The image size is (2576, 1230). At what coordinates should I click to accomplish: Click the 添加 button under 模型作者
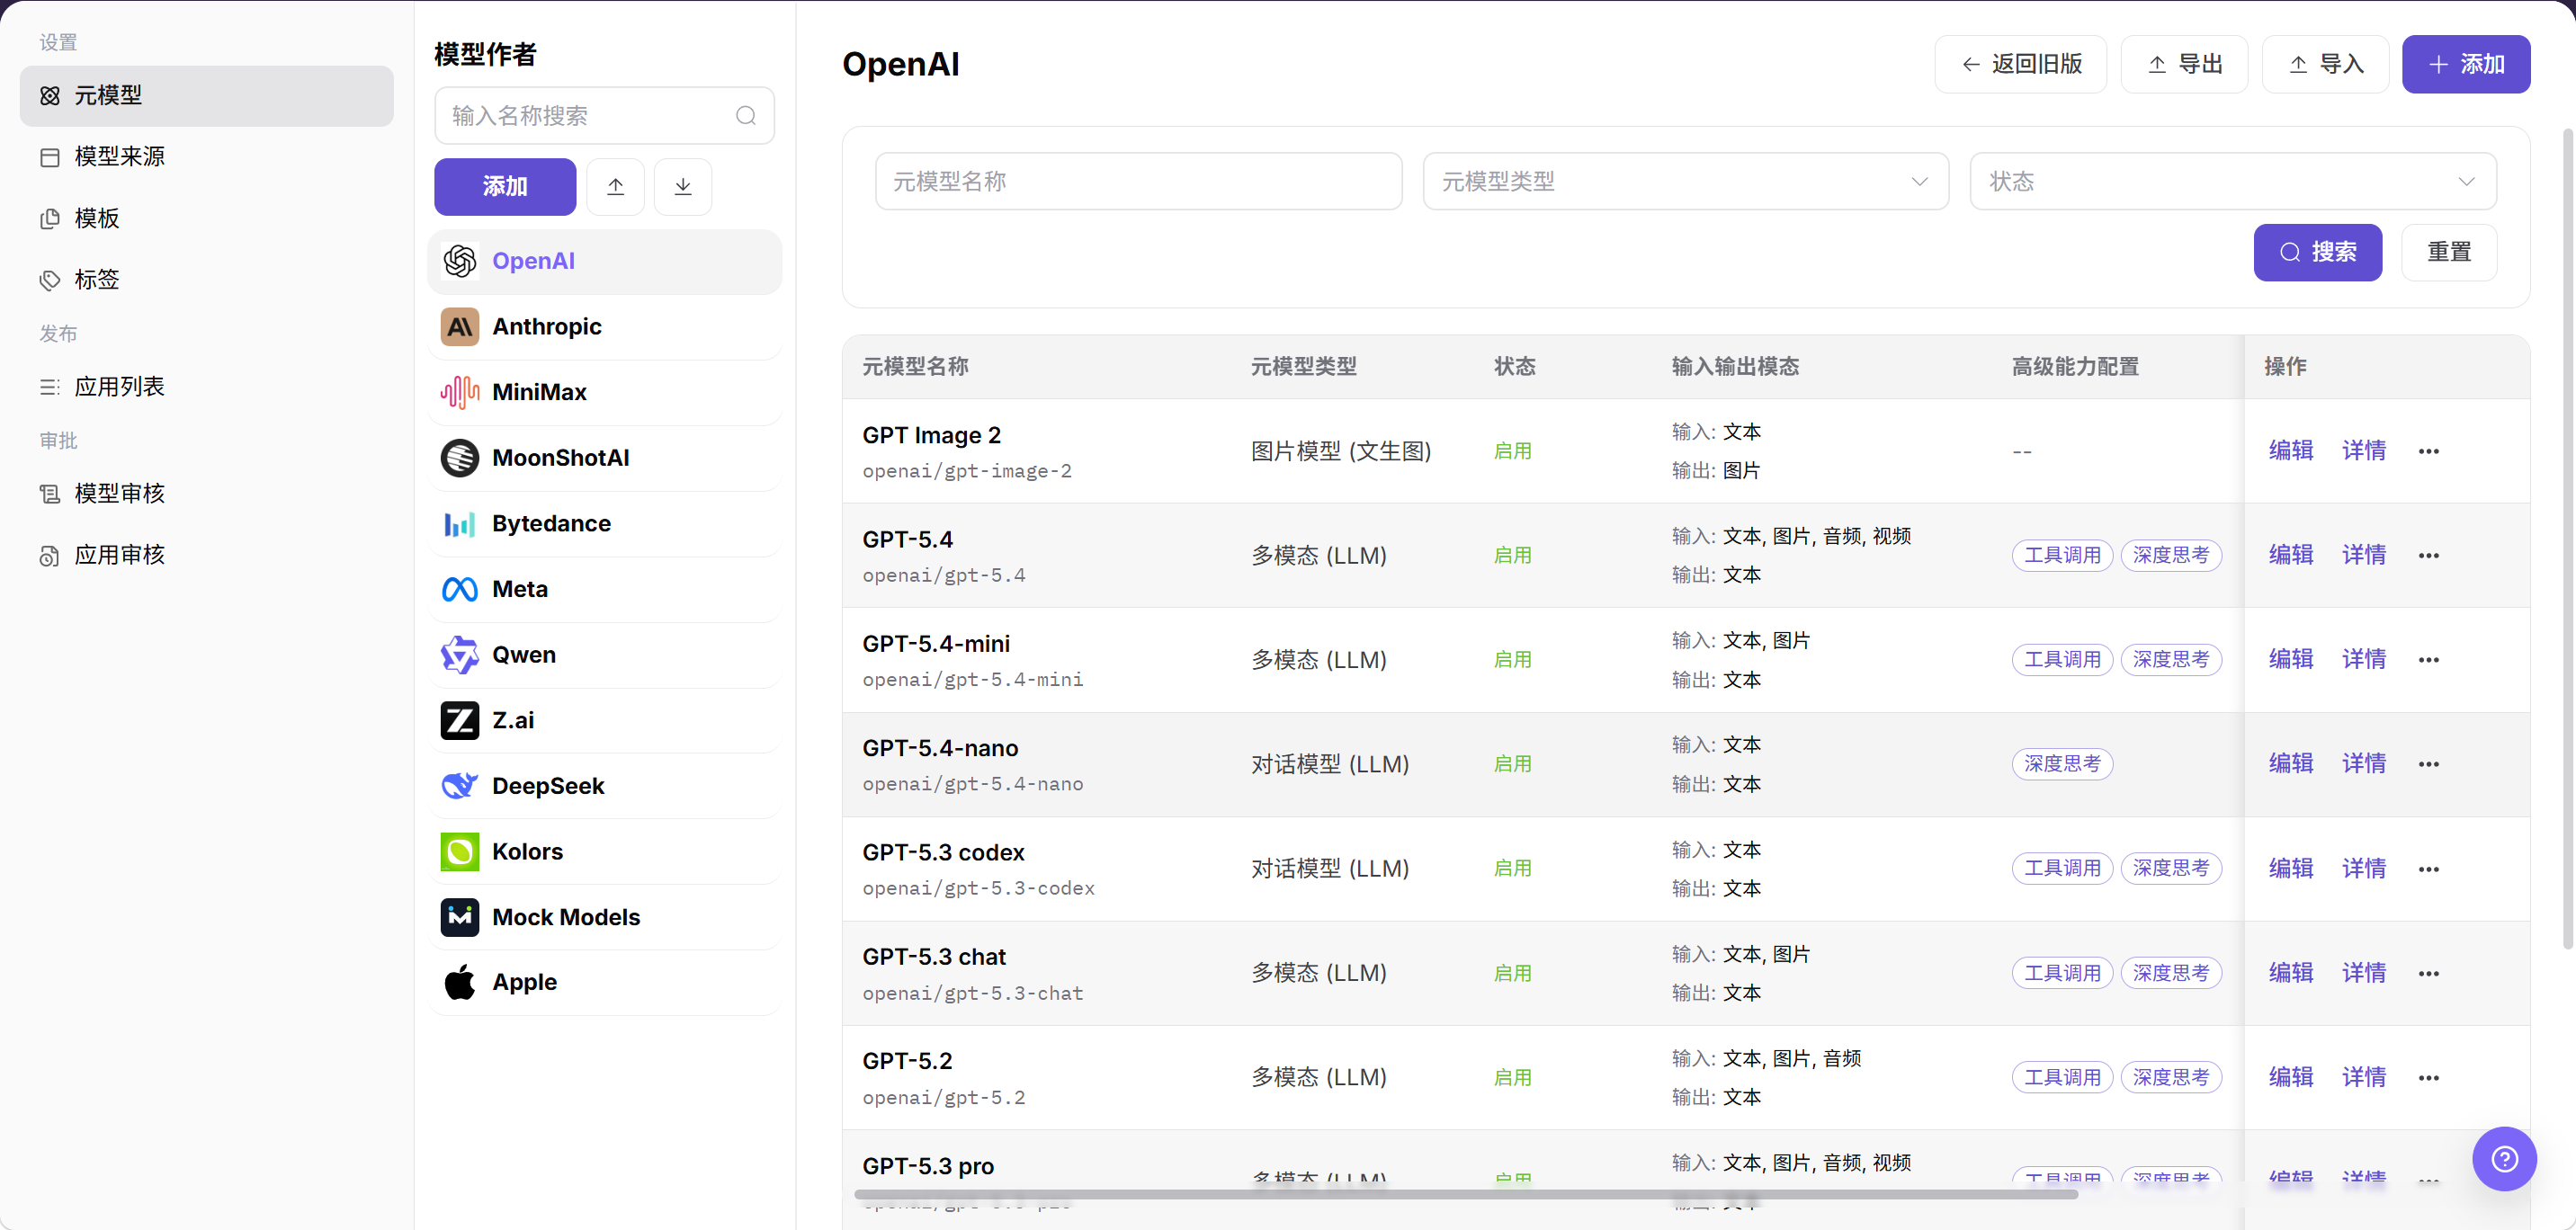point(505,186)
